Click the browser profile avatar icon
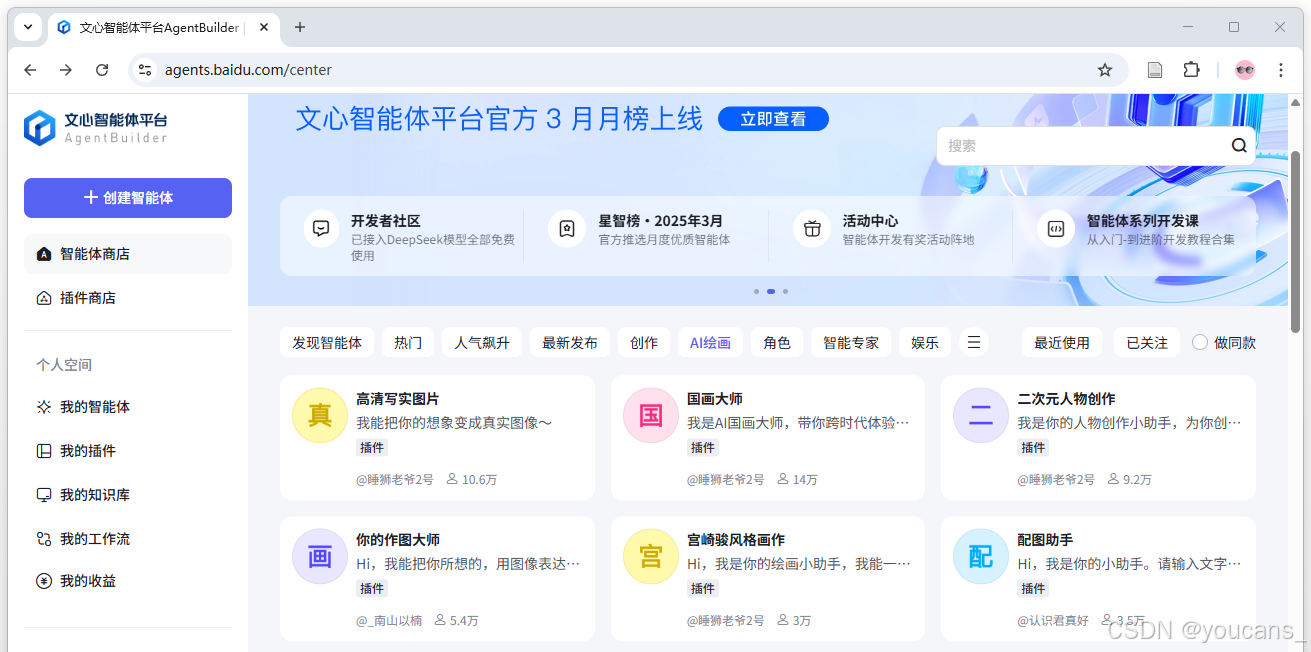The image size is (1311, 652). coord(1245,70)
